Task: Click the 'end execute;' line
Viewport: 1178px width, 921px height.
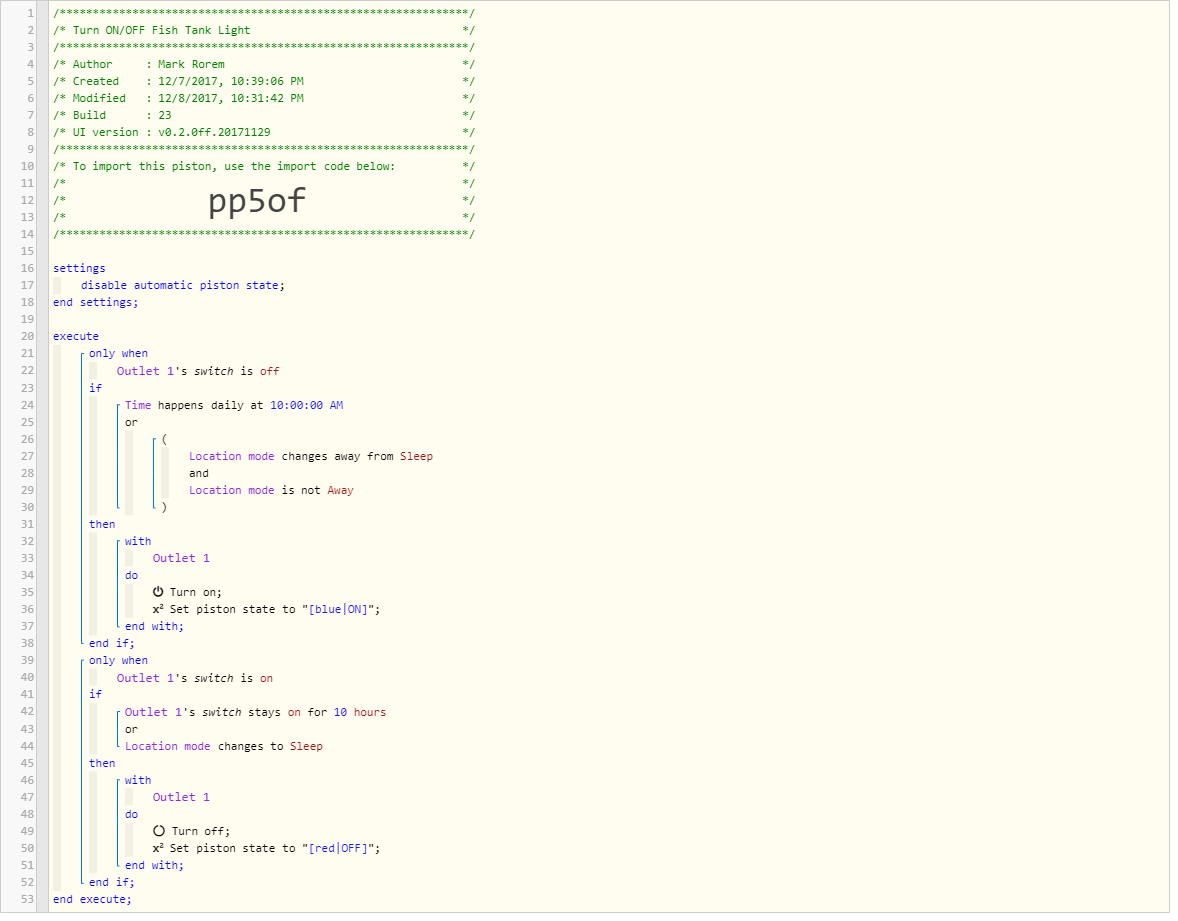Action: [92, 899]
